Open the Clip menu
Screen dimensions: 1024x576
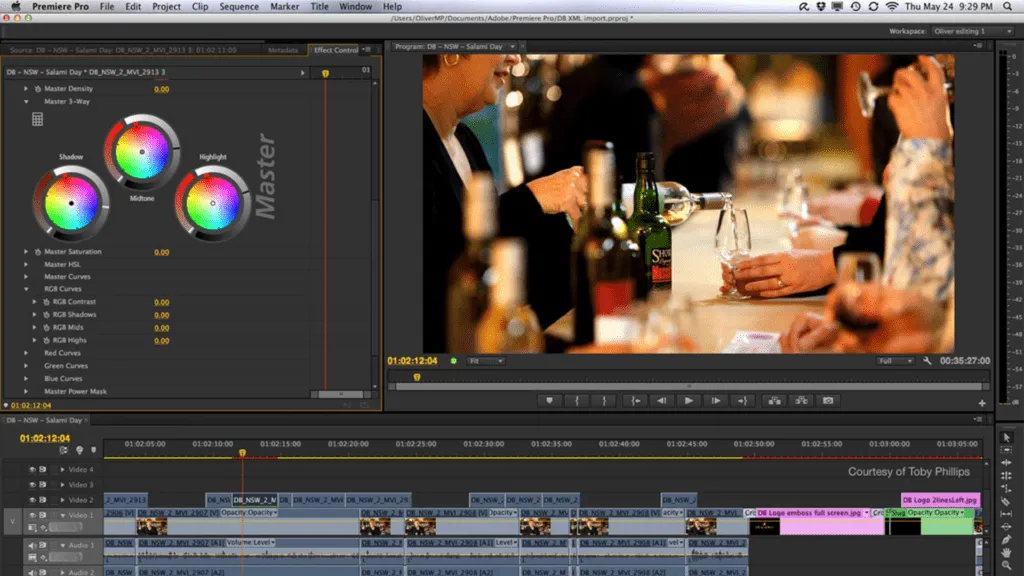pyautogui.click(x=200, y=7)
